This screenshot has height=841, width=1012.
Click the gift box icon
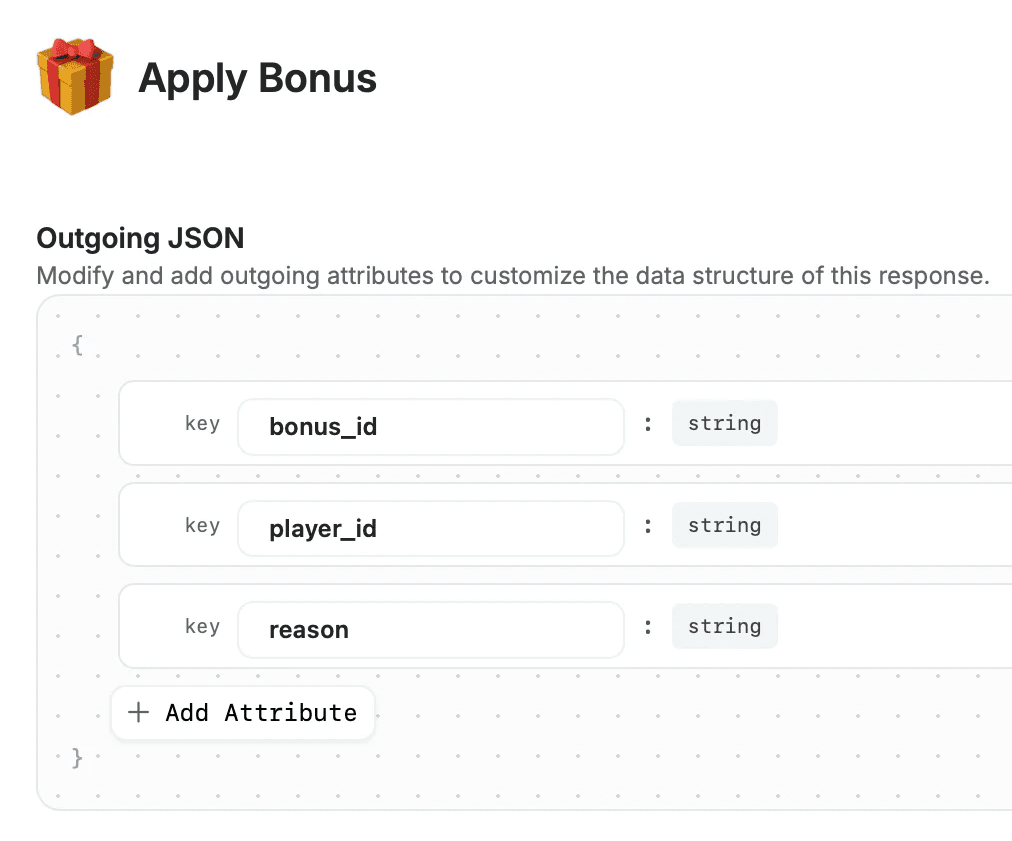pyautogui.click(x=74, y=77)
